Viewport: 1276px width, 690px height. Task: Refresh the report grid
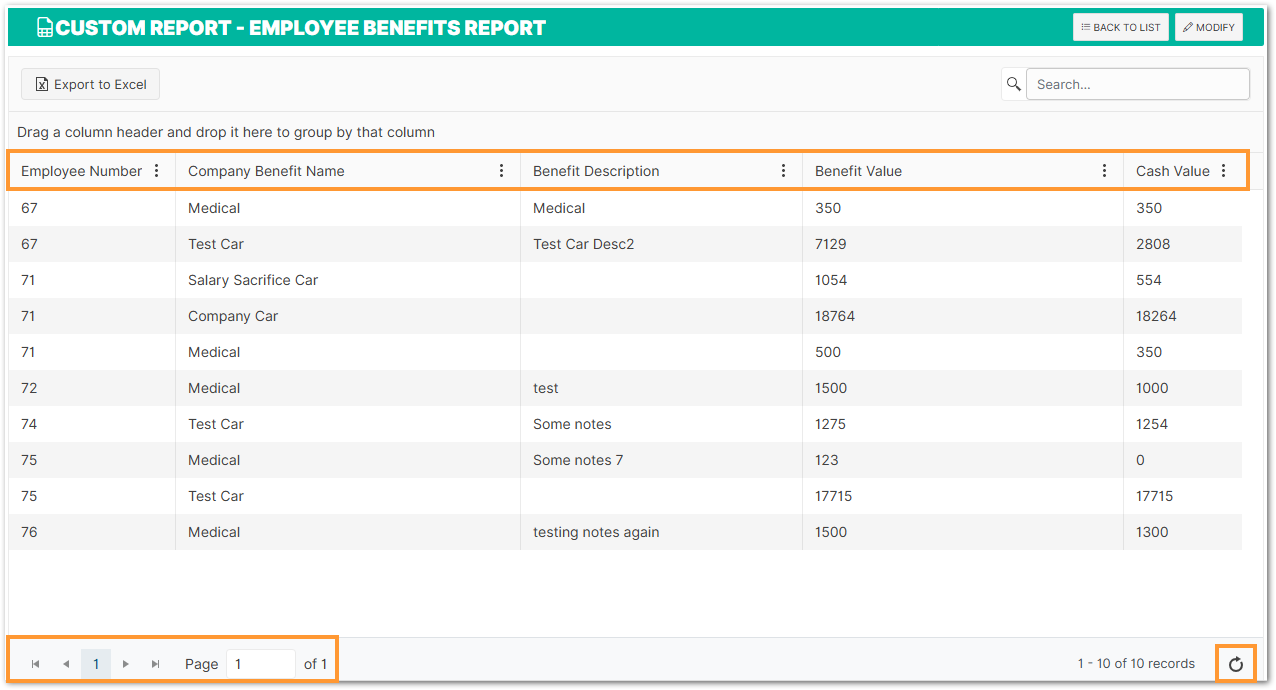pyautogui.click(x=1236, y=664)
